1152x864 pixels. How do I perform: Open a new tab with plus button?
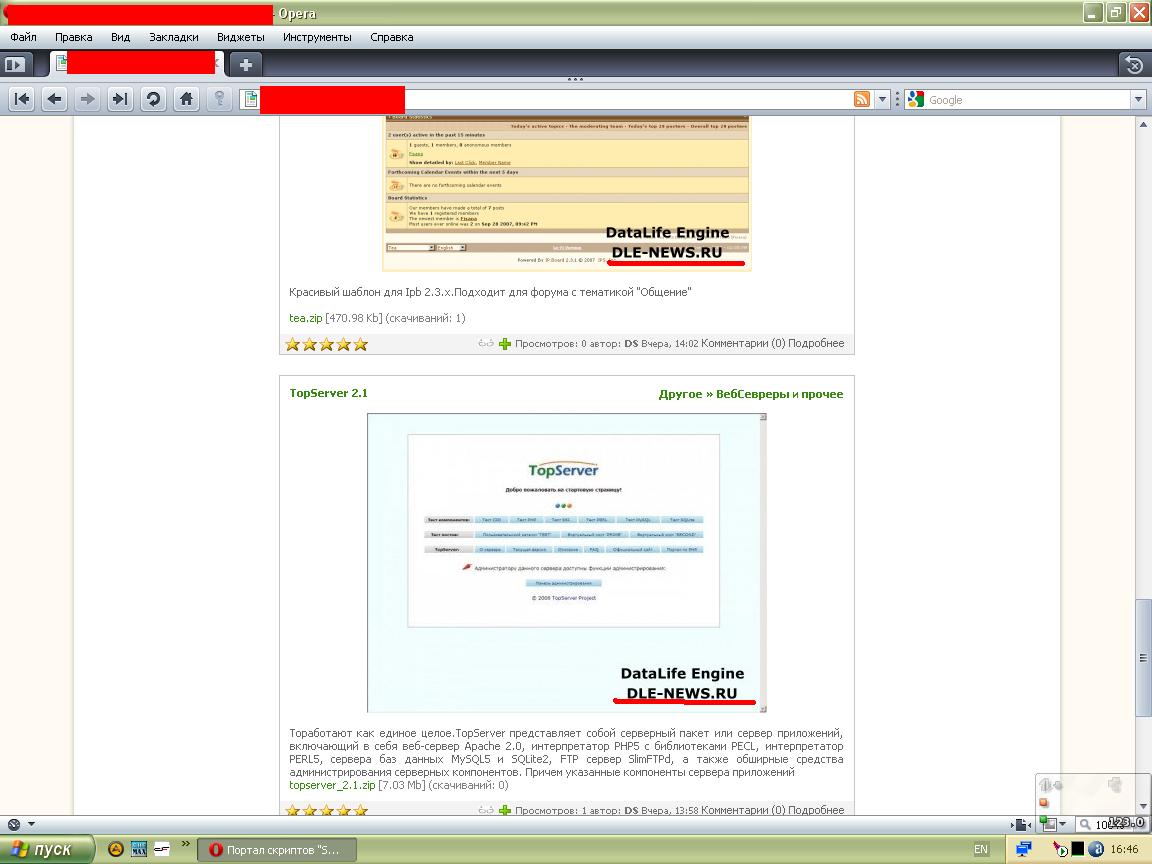point(245,64)
